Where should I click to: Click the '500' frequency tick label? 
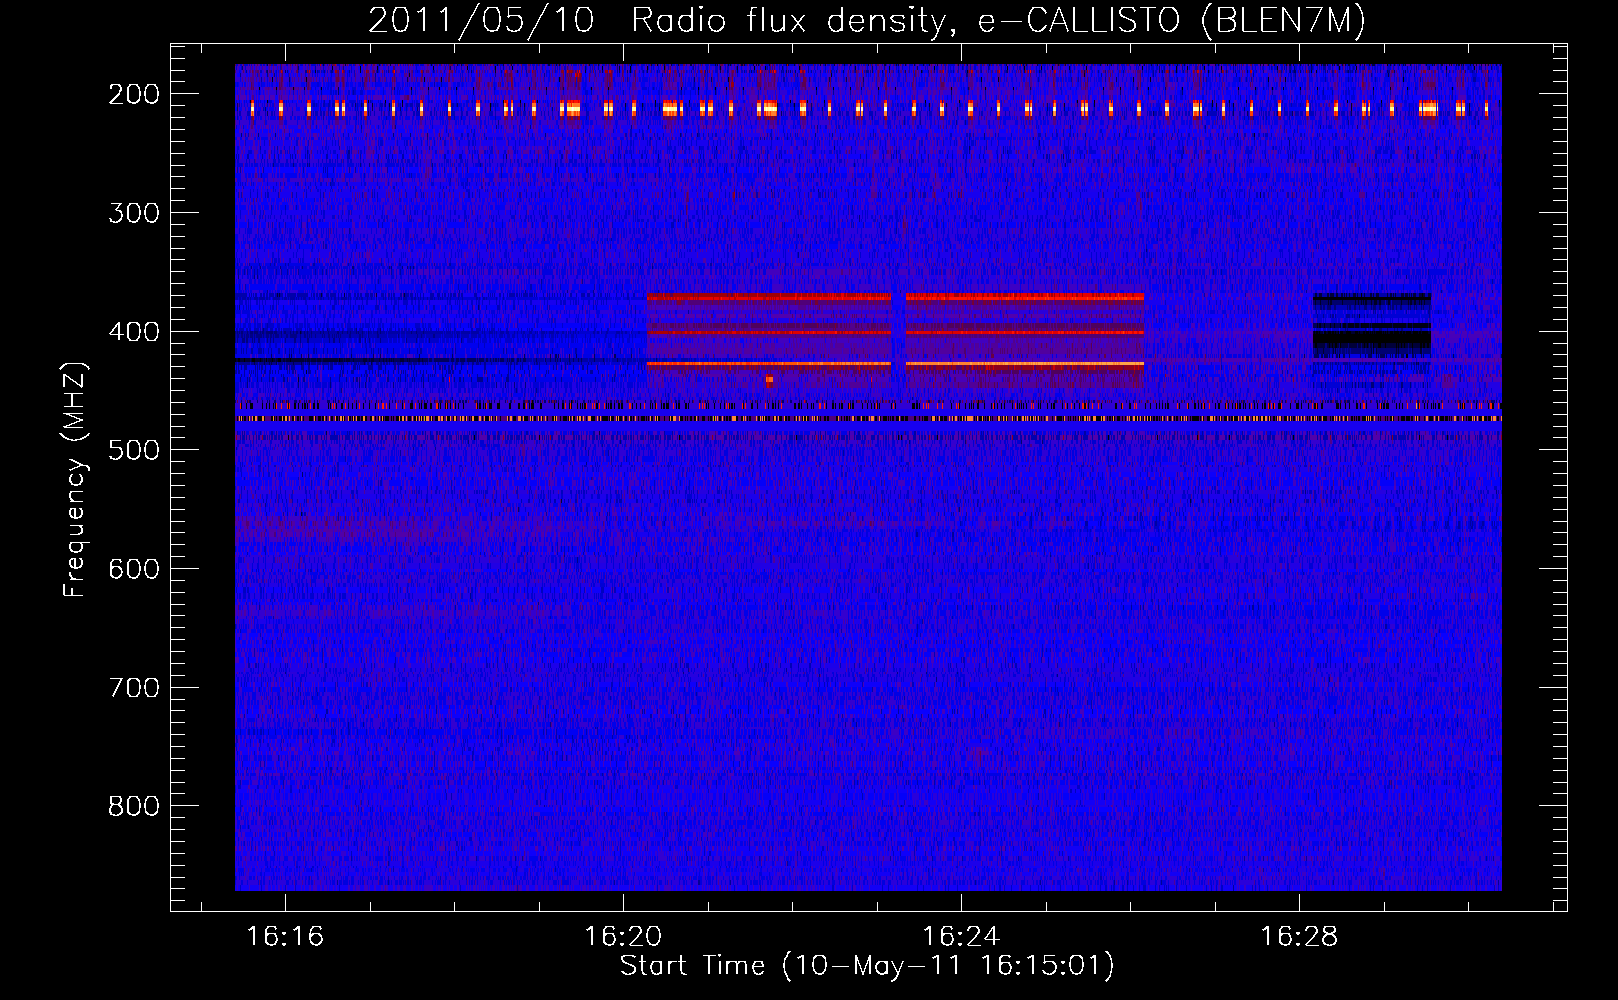point(133,450)
